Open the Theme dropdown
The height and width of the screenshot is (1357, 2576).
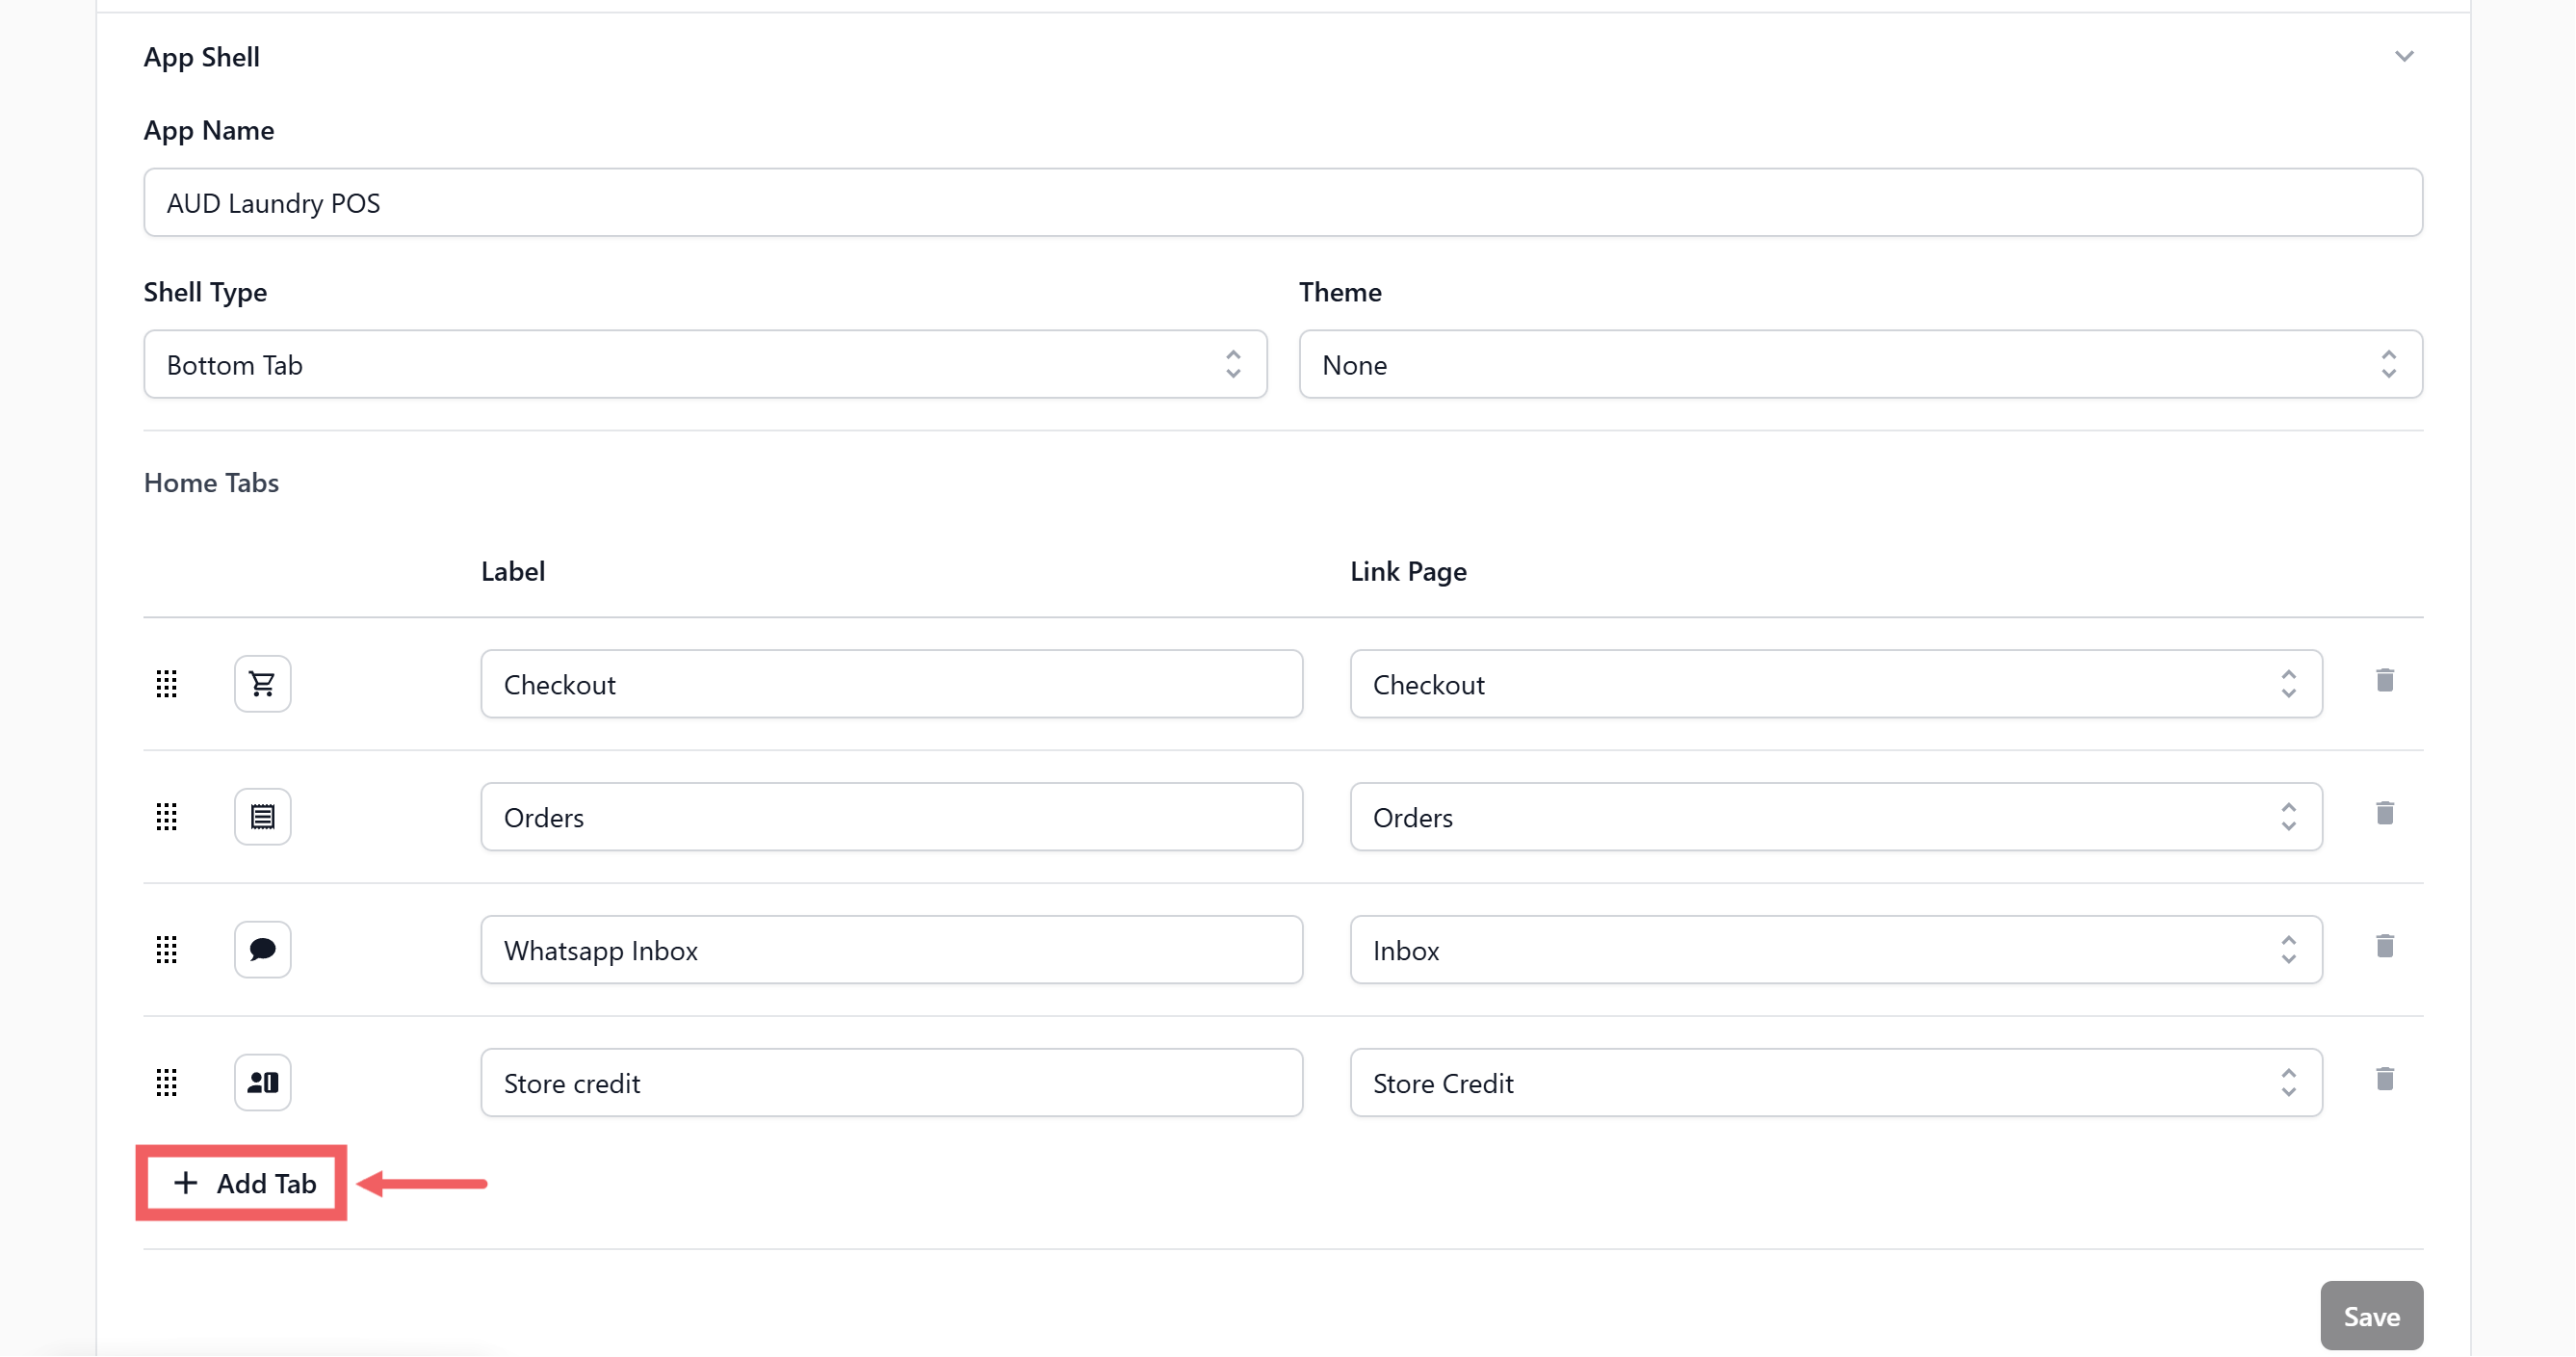tap(1860, 365)
